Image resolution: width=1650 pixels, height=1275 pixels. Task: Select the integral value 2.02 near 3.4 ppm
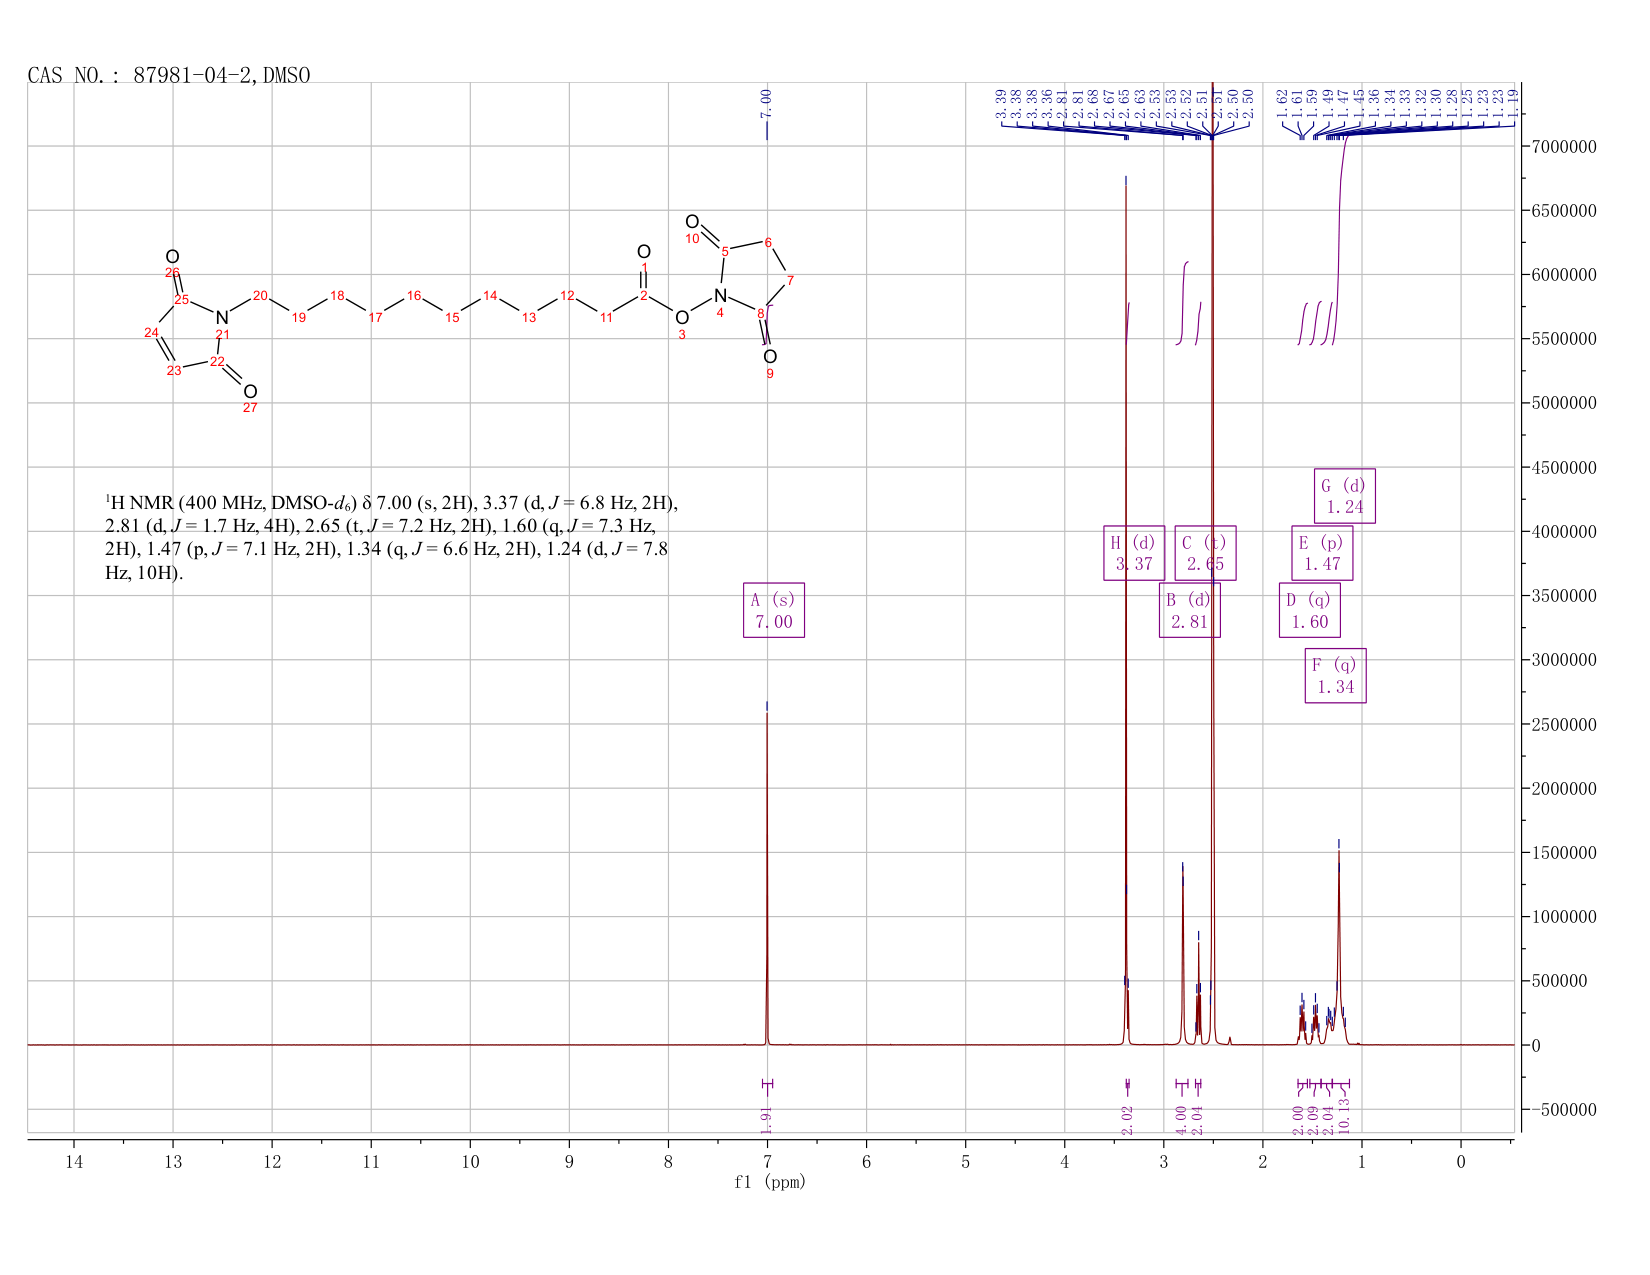coord(1127,1120)
